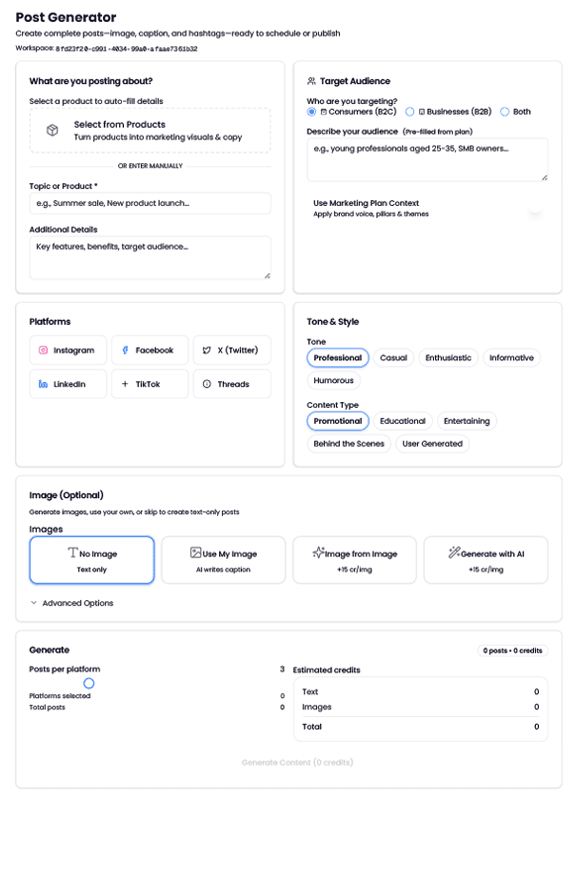Enable the Use Marketing Plan Context toggle
This screenshot has height=875, width=579.
536,212
